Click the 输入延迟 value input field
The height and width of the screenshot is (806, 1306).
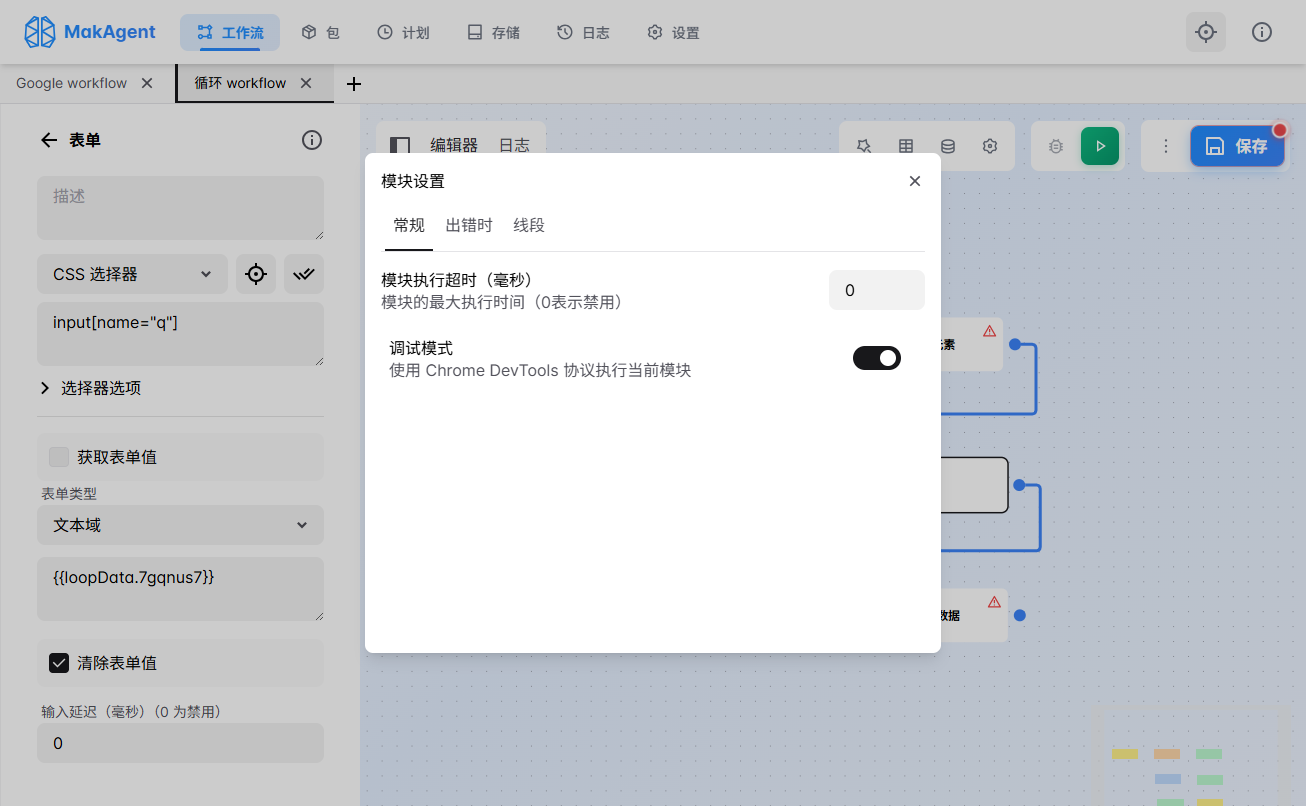[x=180, y=743]
